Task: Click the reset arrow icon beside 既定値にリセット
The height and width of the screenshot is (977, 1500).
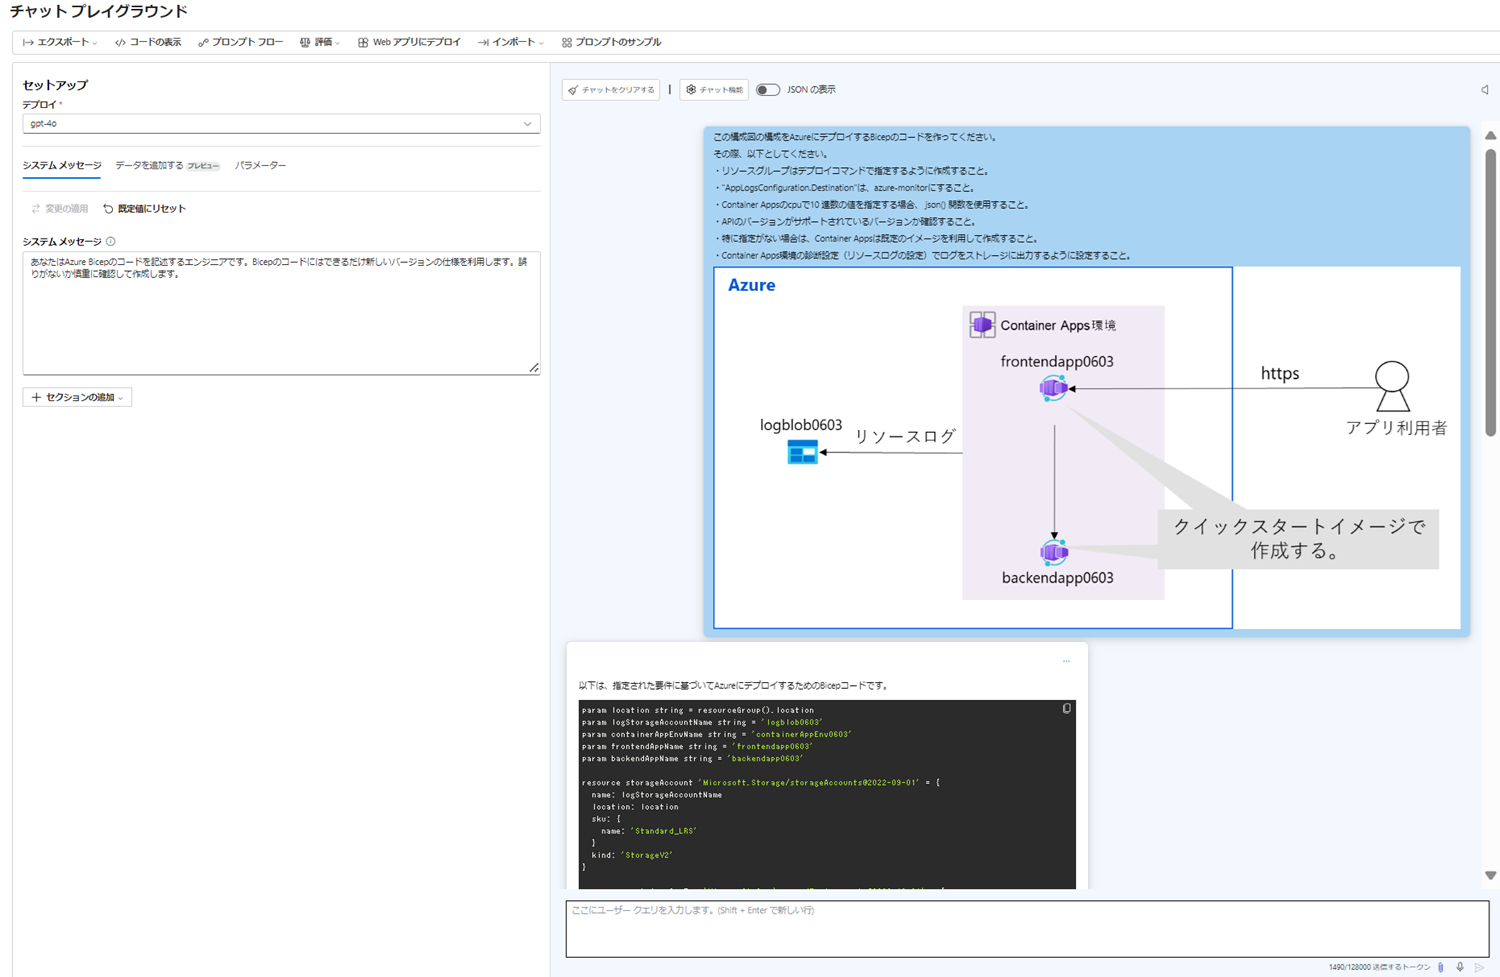Action: pyautogui.click(x=108, y=208)
